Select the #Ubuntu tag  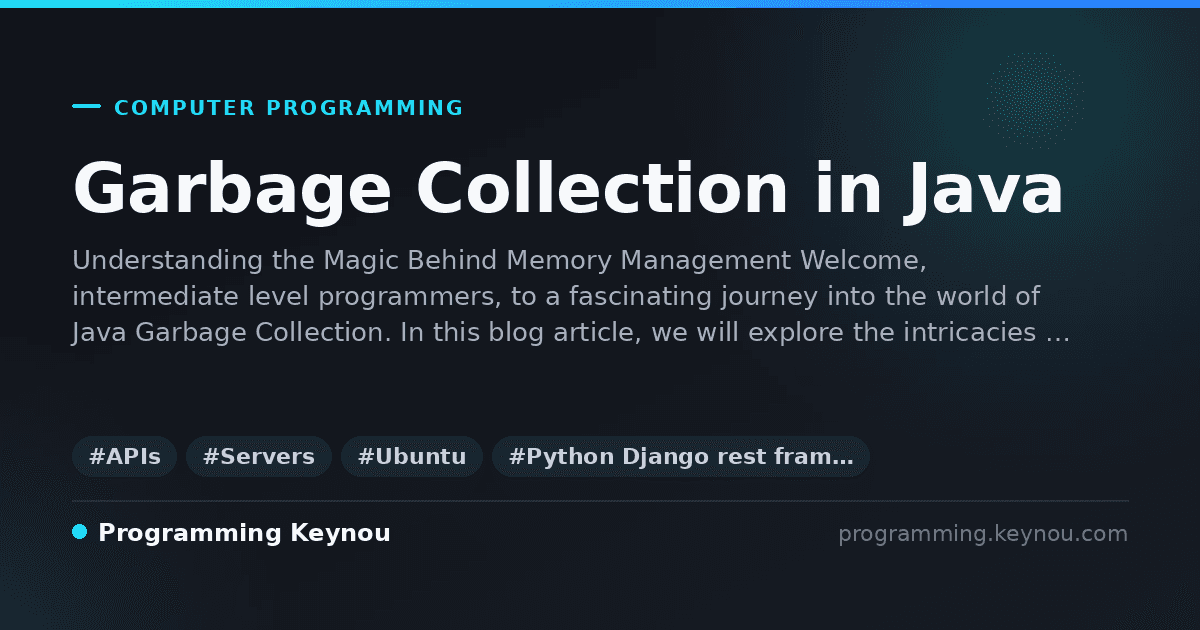(x=412, y=457)
